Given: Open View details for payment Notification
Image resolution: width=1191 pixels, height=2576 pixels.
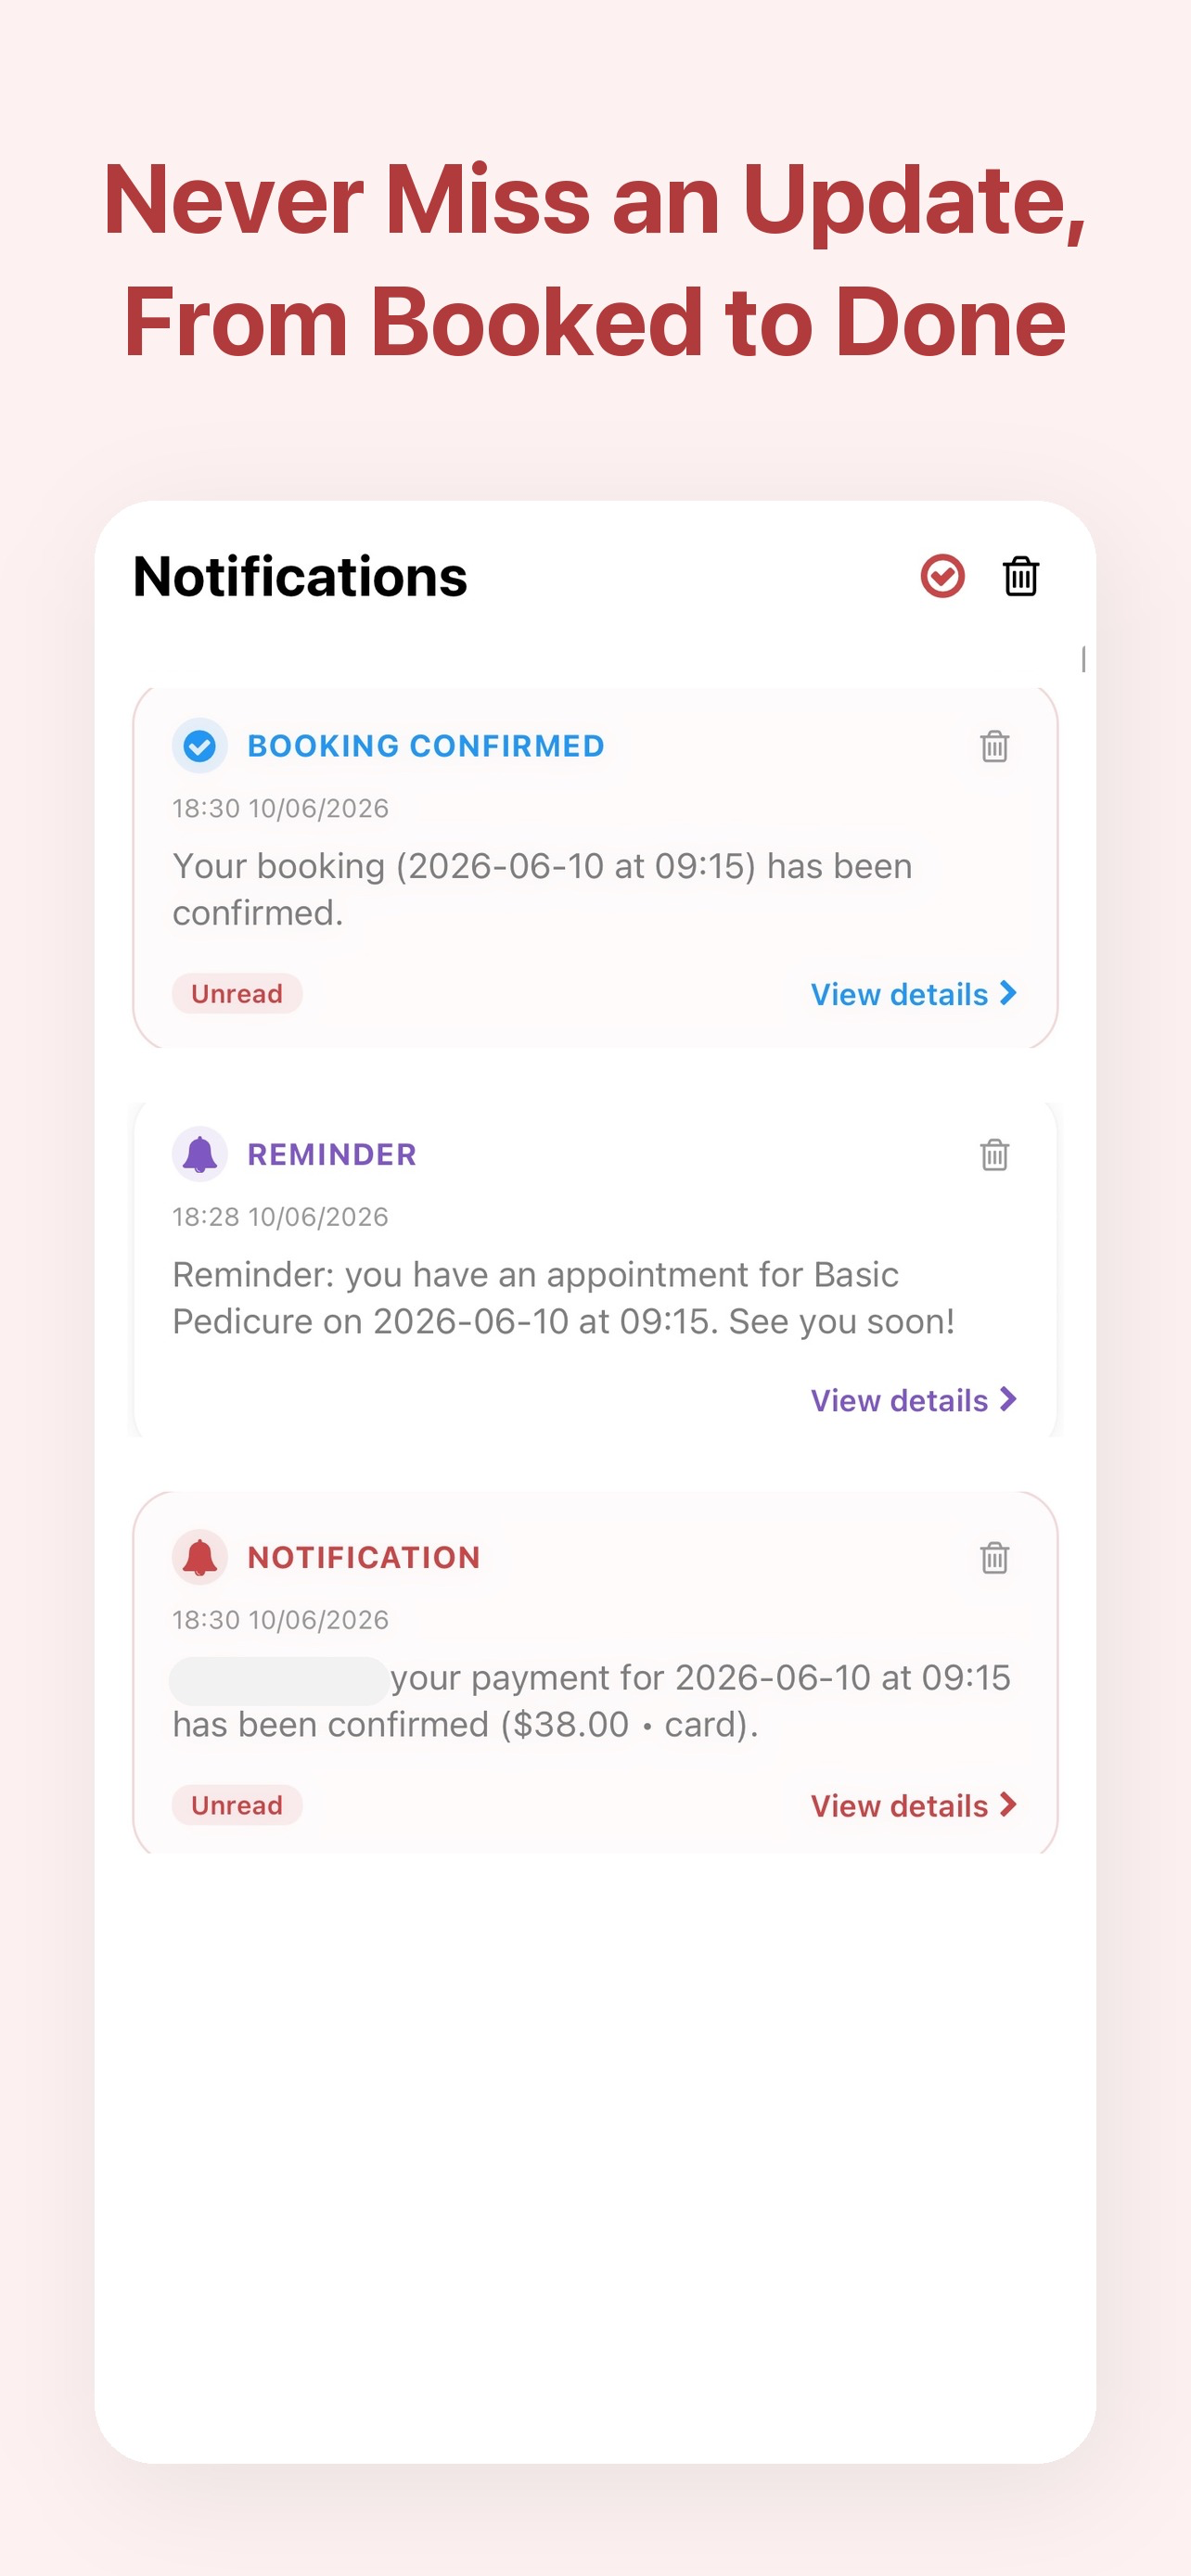Looking at the screenshot, I should [899, 1806].
